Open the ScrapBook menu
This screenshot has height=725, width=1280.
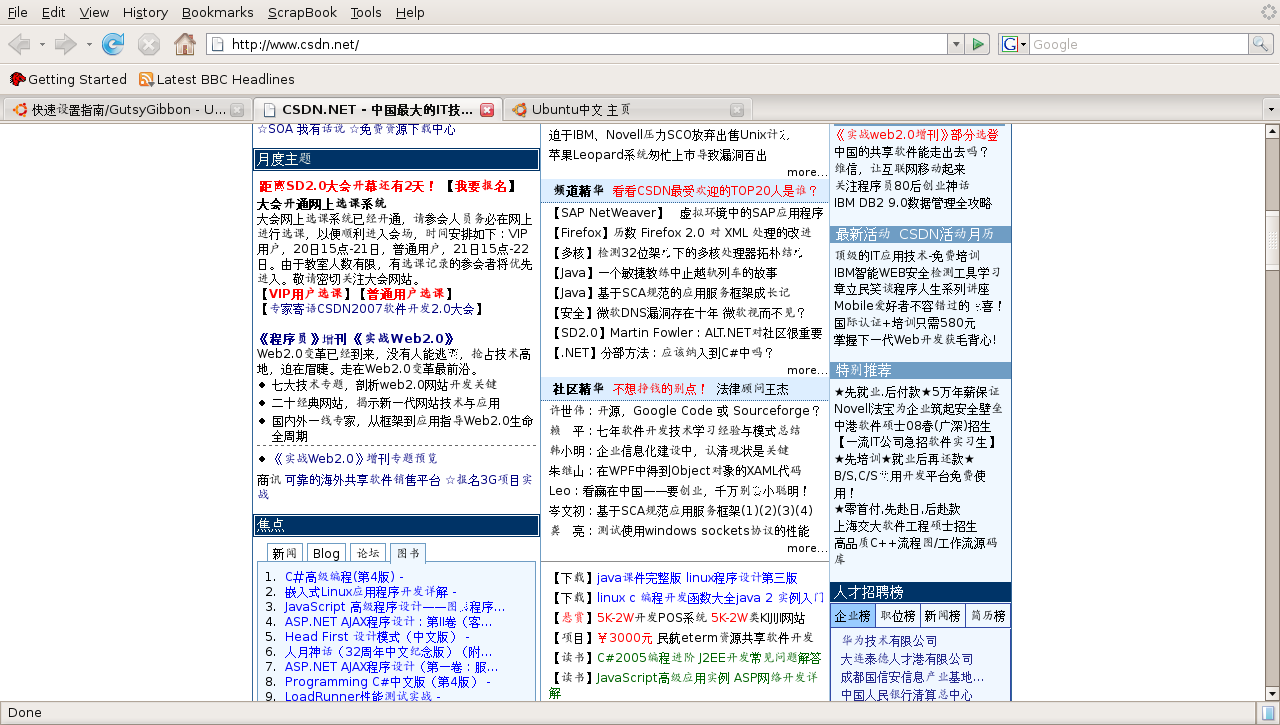coord(302,12)
